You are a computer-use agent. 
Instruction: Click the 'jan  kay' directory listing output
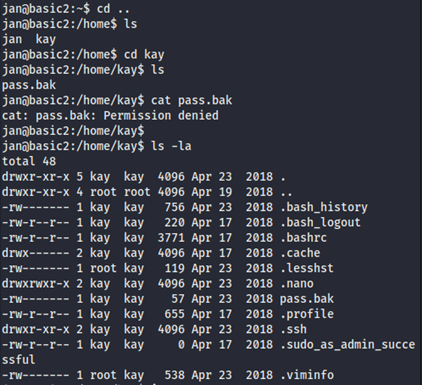click(29, 39)
